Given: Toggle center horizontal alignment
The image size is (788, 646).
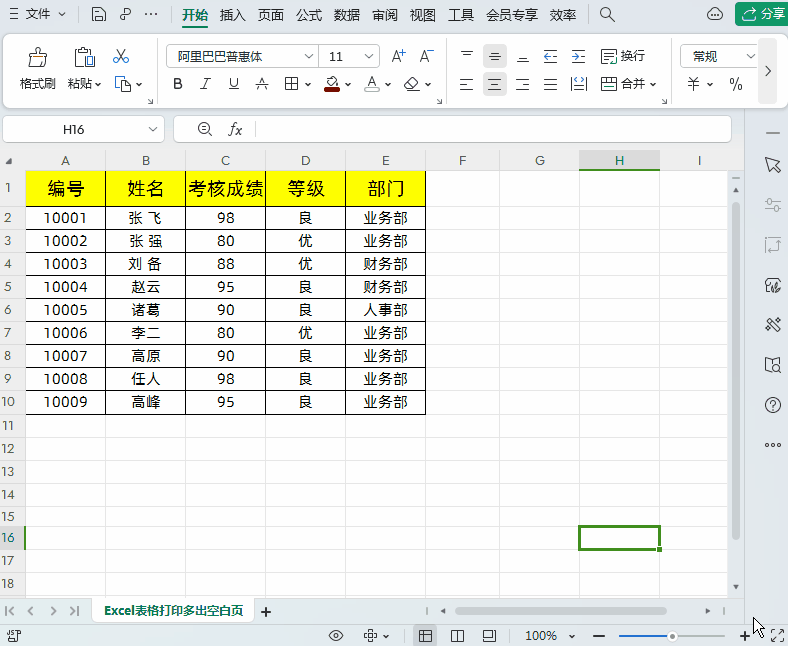Looking at the screenshot, I should click(x=495, y=84).
